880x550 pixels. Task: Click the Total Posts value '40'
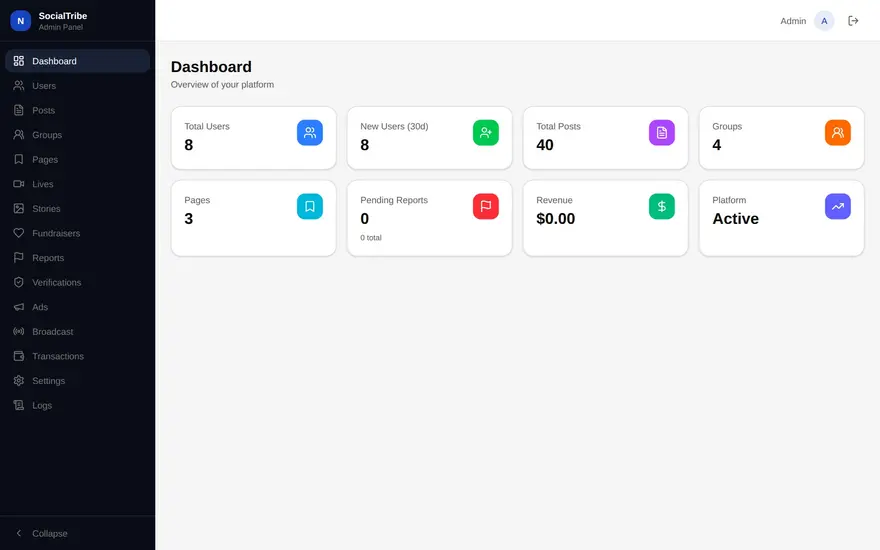tap(544, 145)
